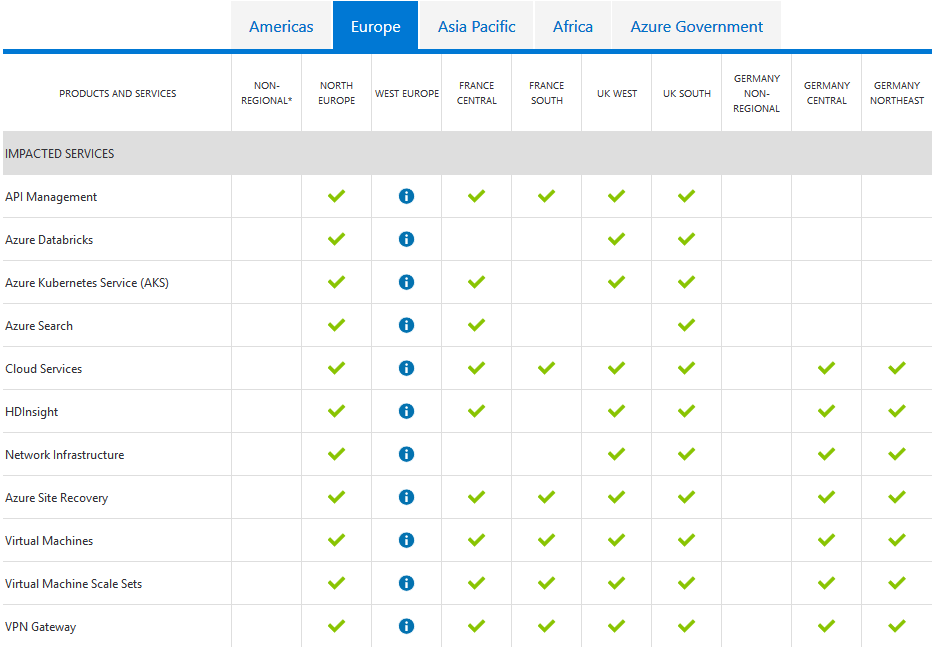The width and height of the screenshot is (932, 647).
Task: Select the checkmark for HDInsight in North Europe
Action: pyautogui.click(x=336, y=411)
